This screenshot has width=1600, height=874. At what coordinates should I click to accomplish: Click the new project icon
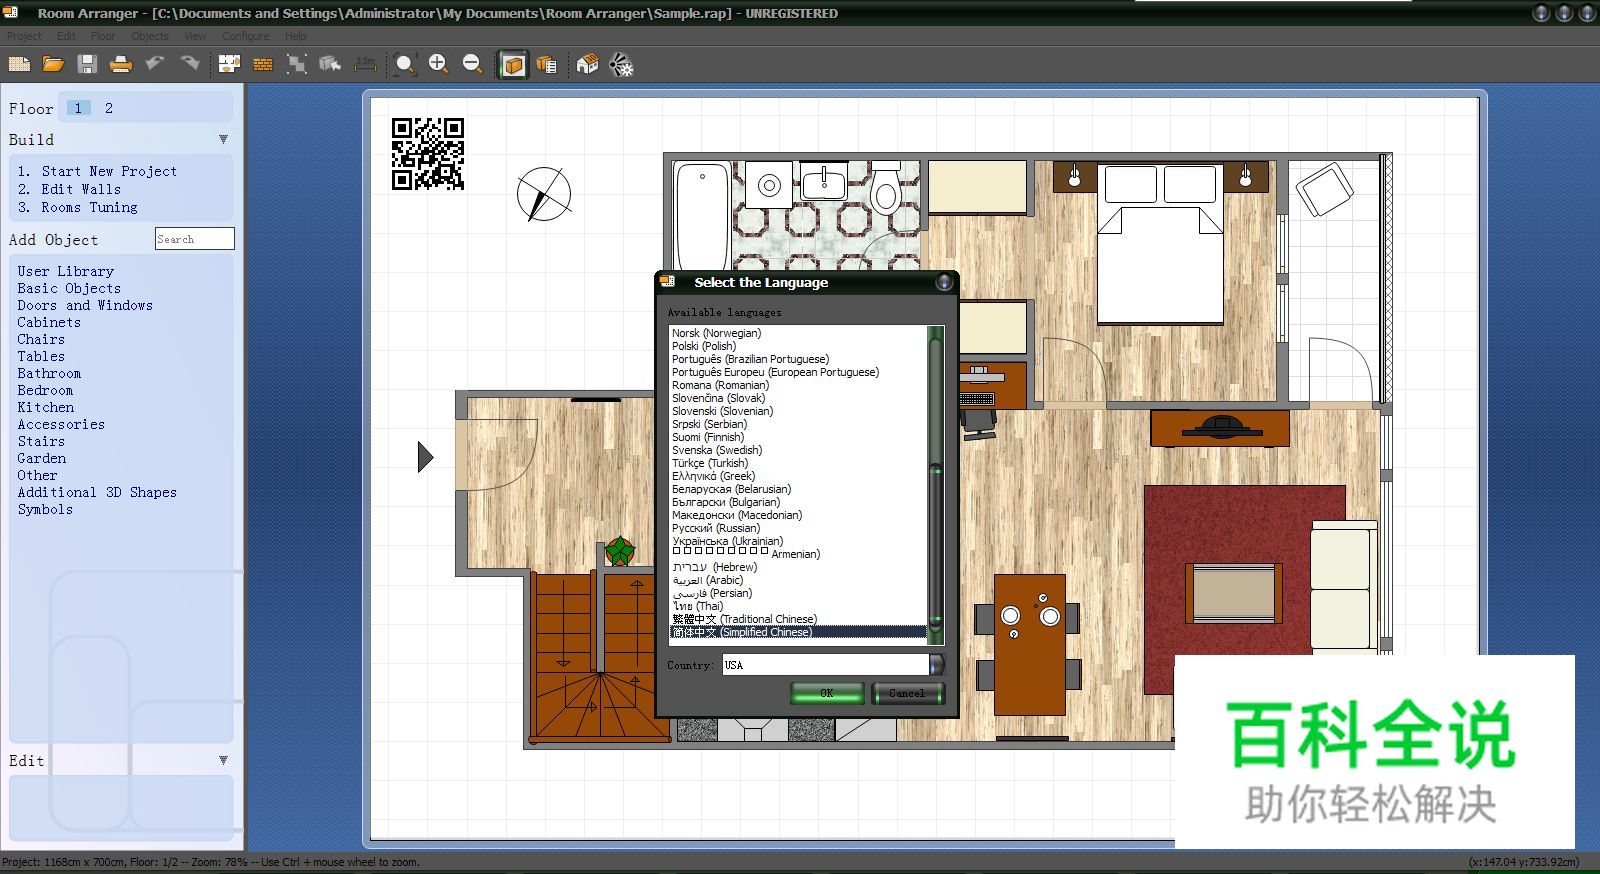[x=19, y=65]
